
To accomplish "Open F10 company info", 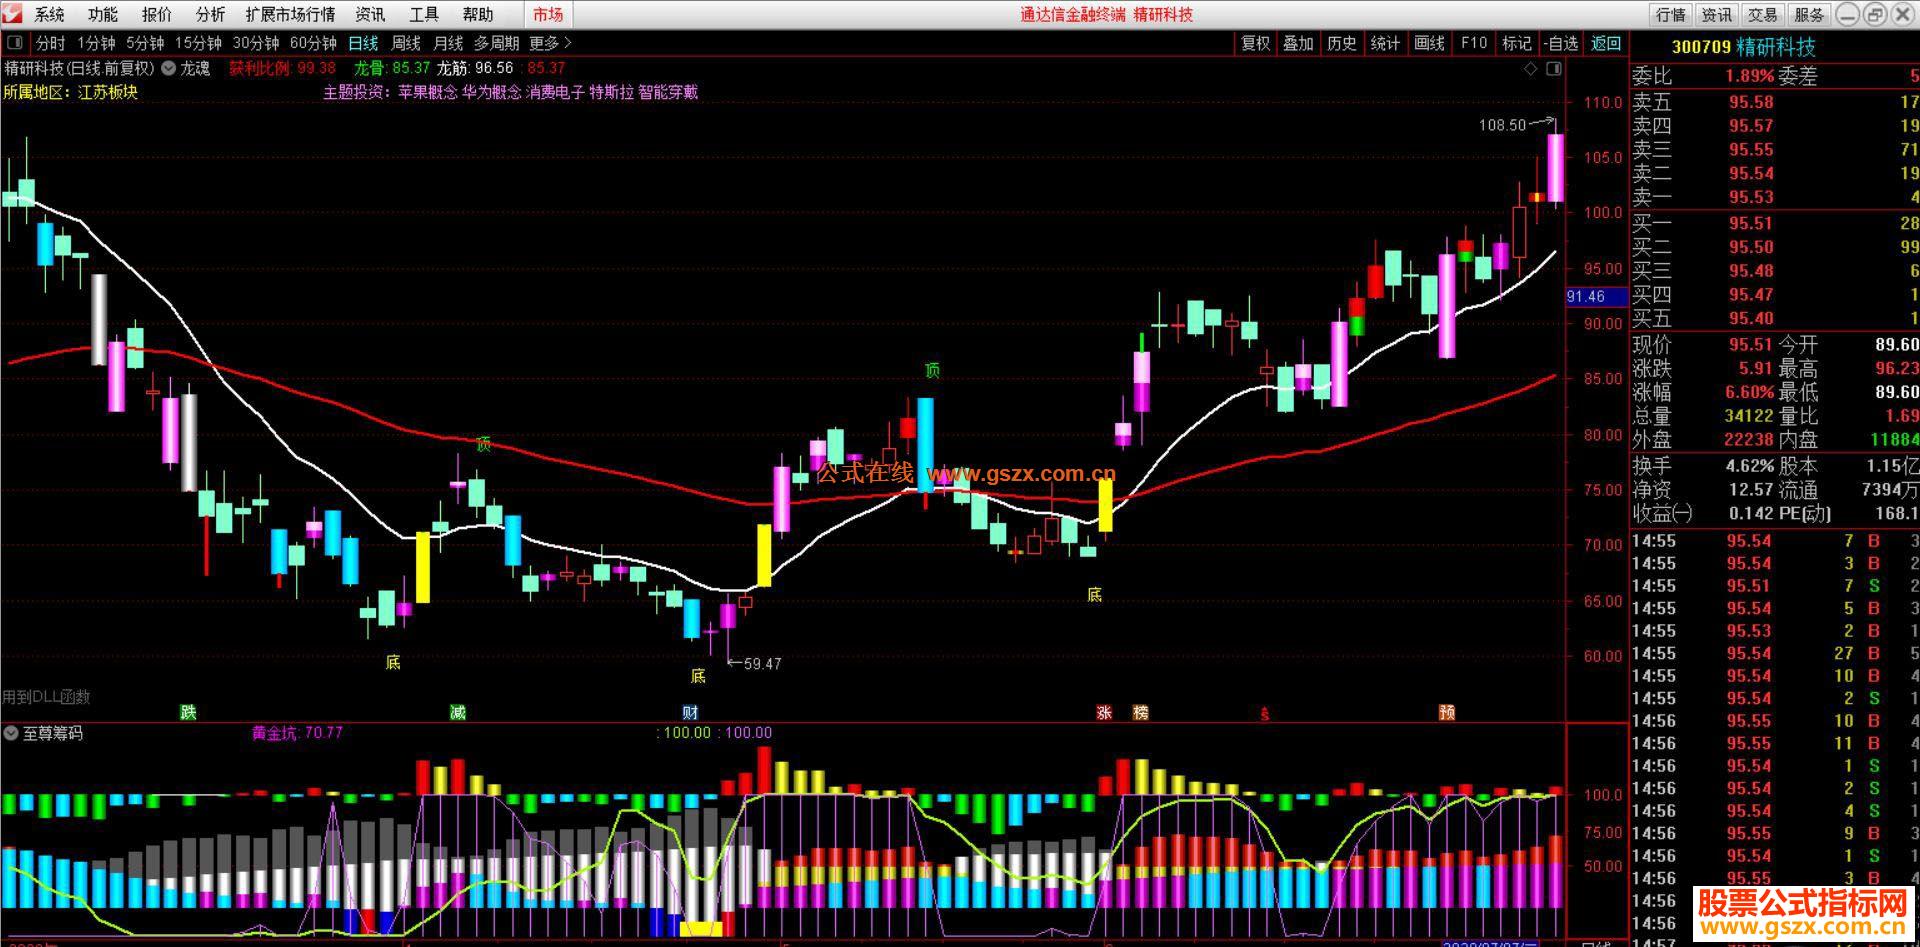I will click(x=1474, y=43).
